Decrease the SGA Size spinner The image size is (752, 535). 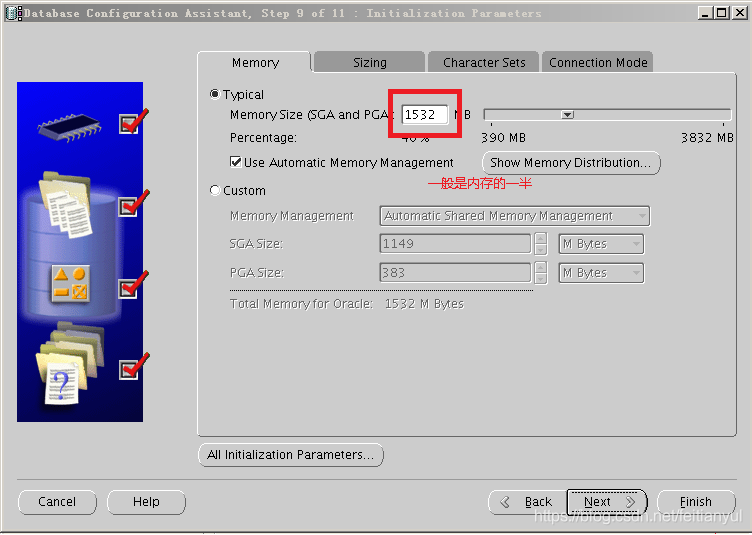click(540, 249)
